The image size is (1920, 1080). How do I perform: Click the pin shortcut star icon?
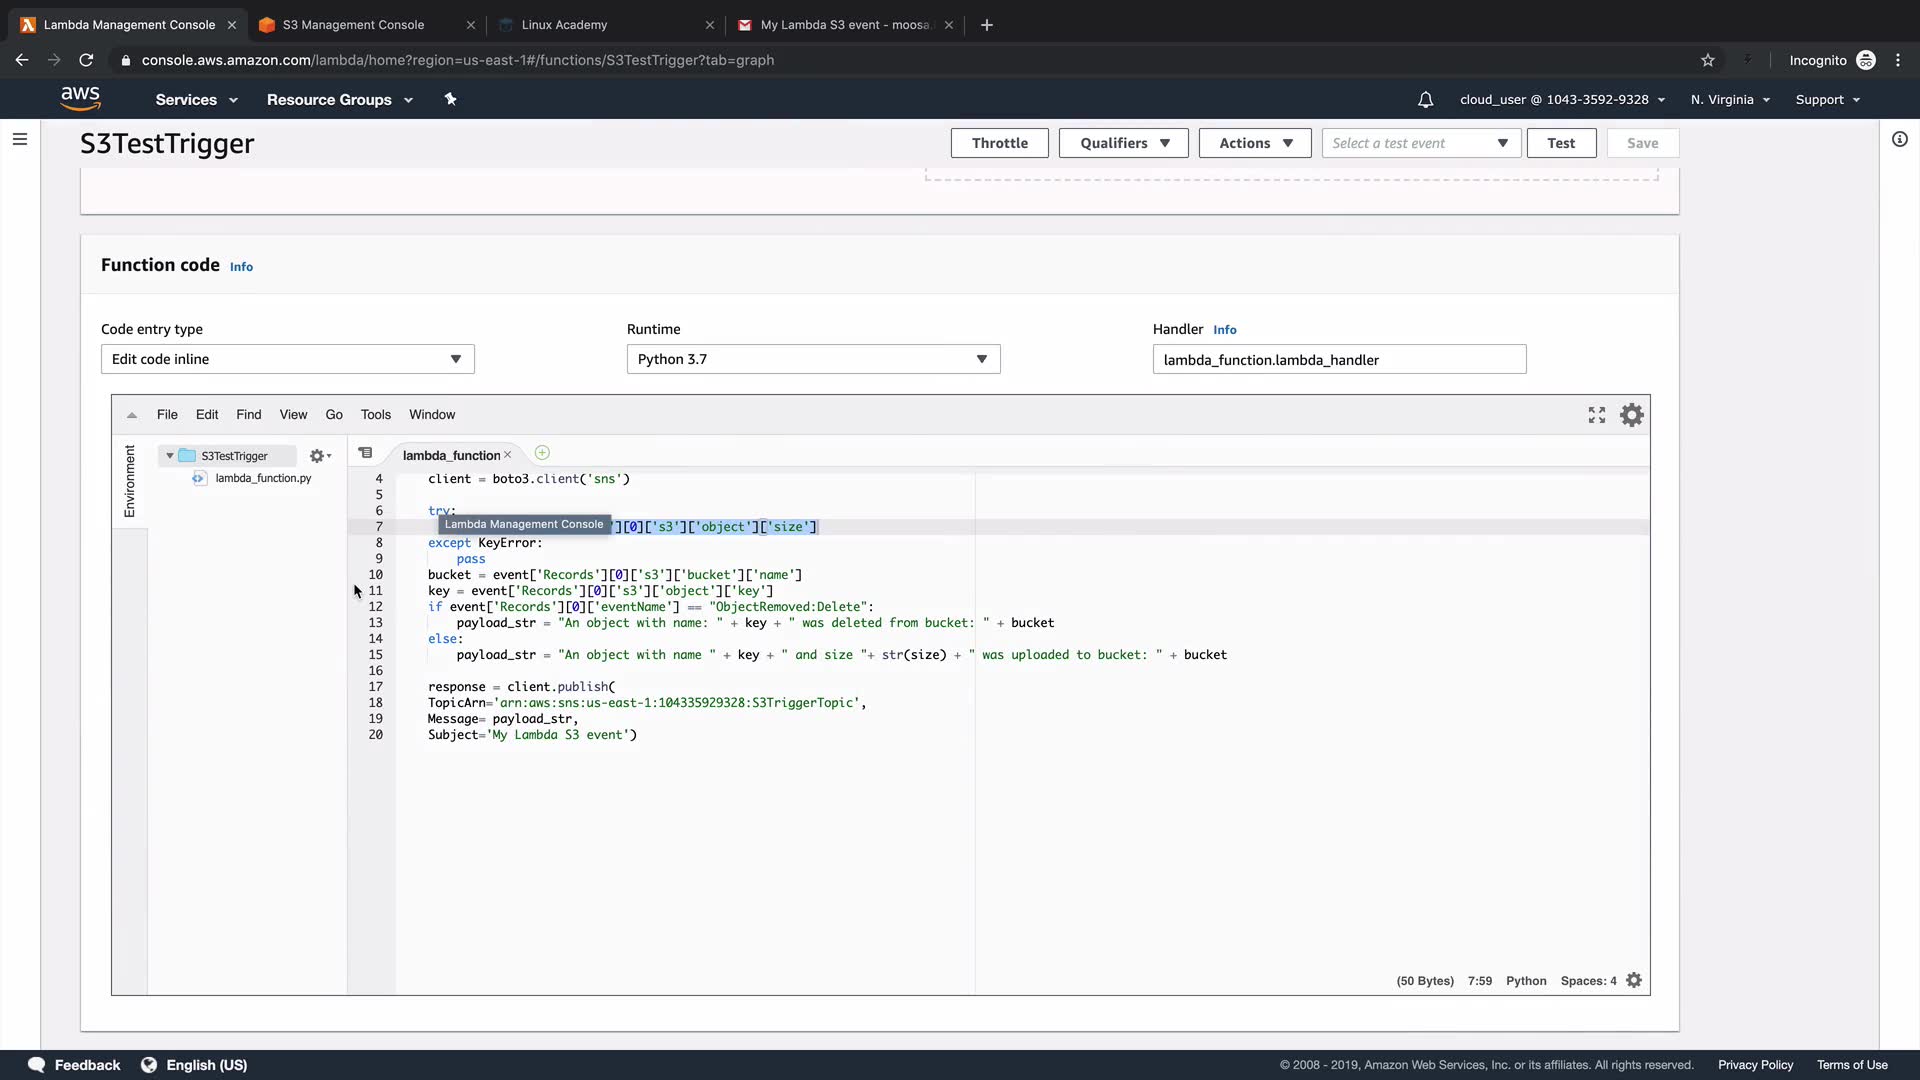[x=450, y=99]
